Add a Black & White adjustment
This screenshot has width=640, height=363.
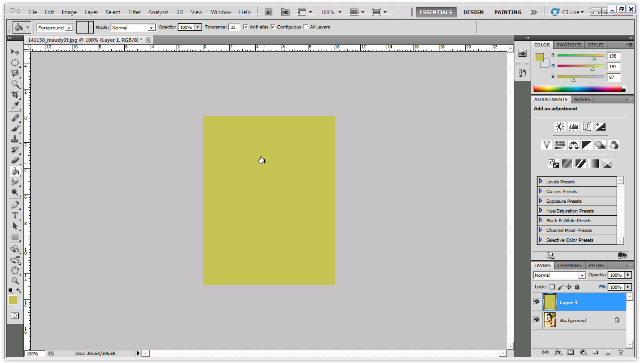[587, 145]
